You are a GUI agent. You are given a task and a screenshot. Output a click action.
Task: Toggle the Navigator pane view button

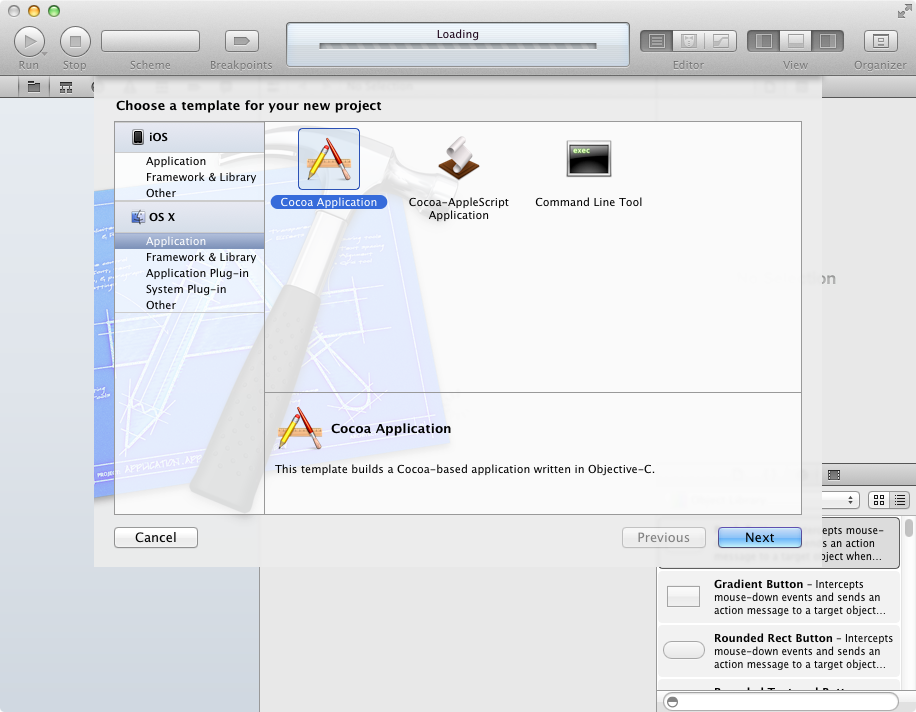click(x=764, y=41)
